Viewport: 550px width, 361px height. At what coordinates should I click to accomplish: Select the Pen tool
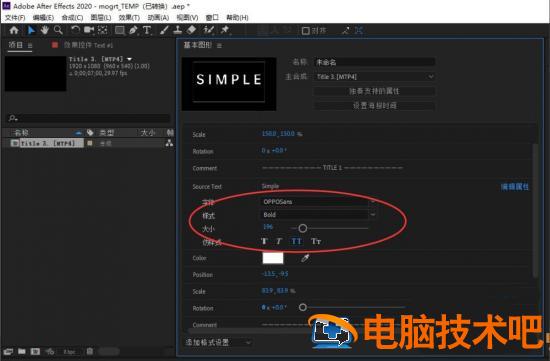tap(133, 31)
